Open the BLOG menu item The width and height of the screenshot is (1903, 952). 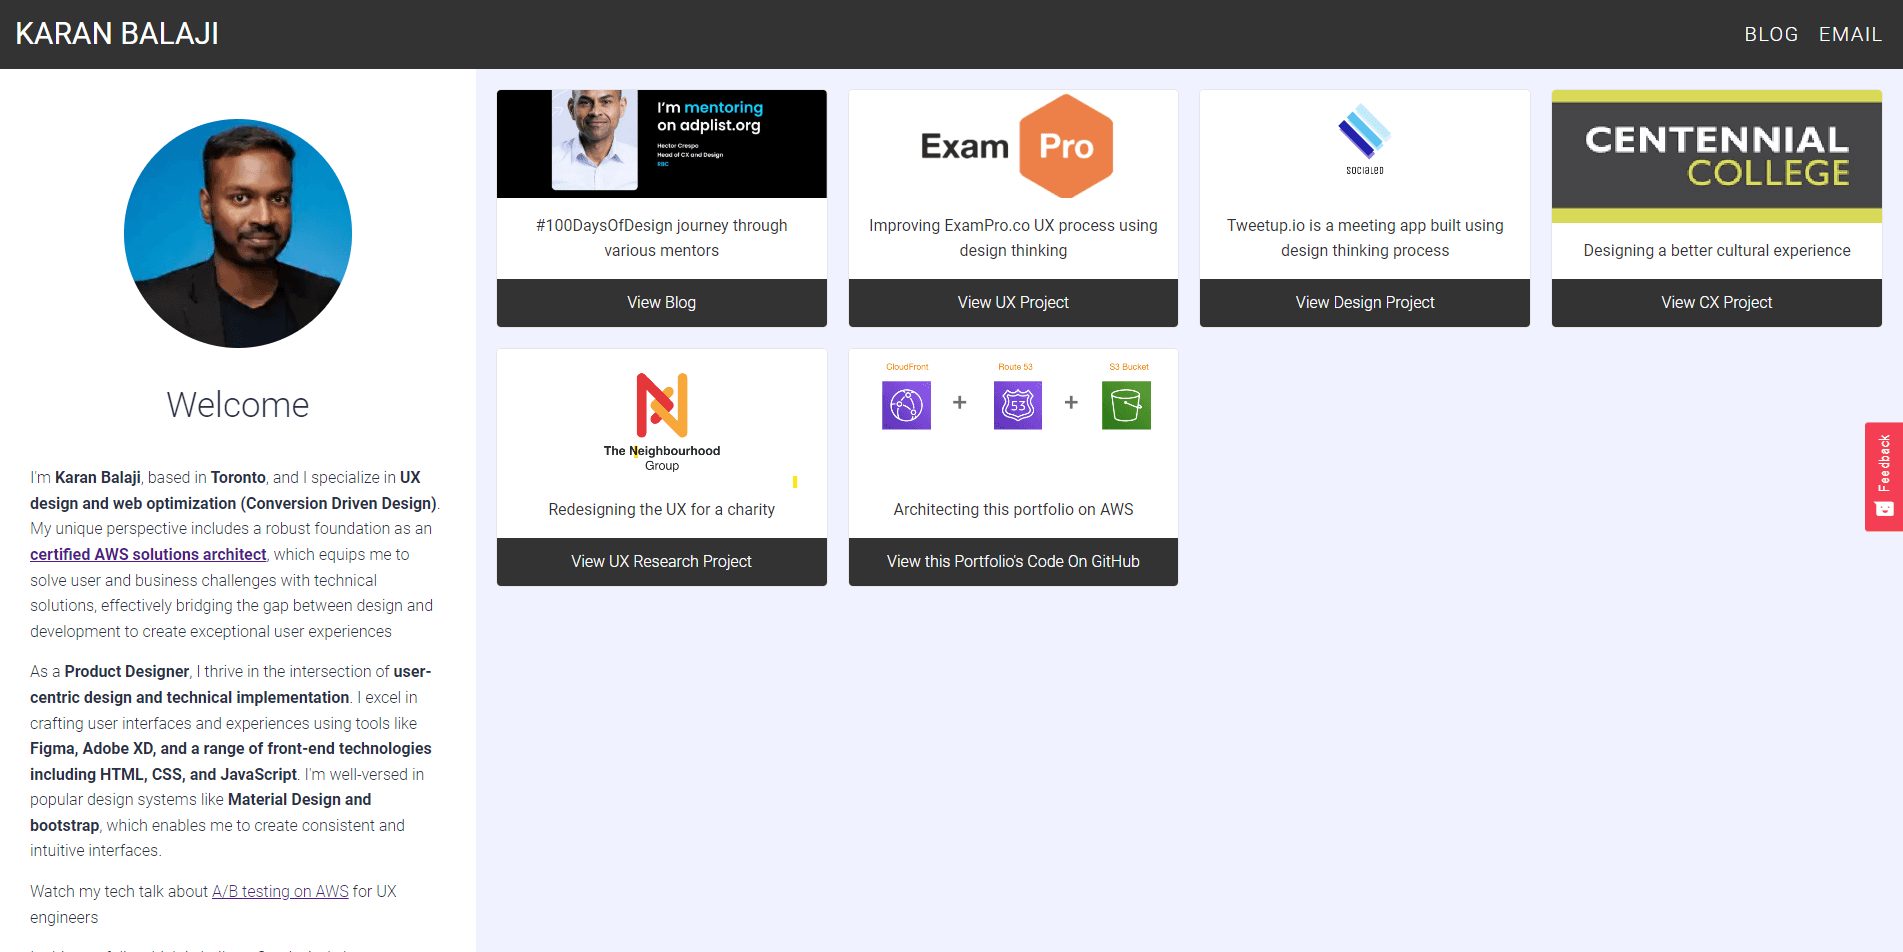coord(1770,33)
